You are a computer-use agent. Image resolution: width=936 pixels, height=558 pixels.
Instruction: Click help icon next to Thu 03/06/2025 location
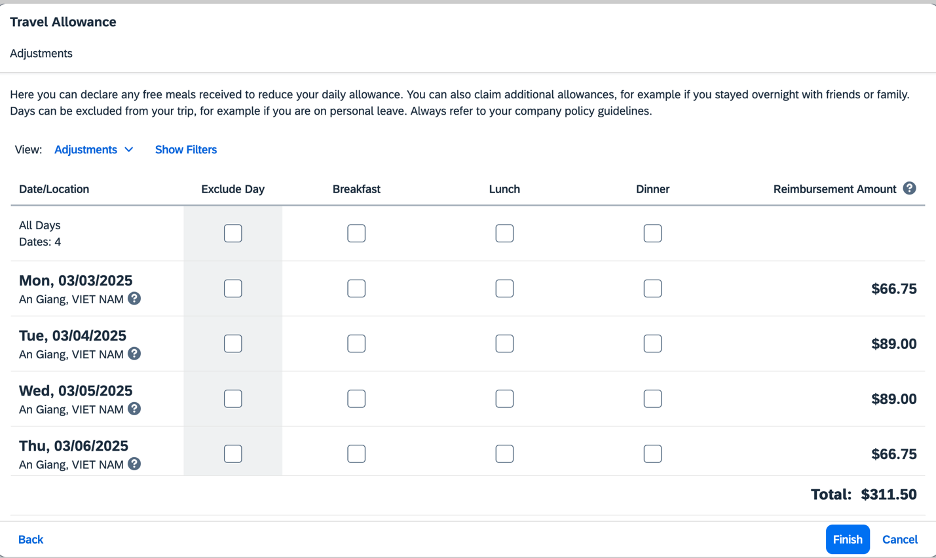[134, 464]
